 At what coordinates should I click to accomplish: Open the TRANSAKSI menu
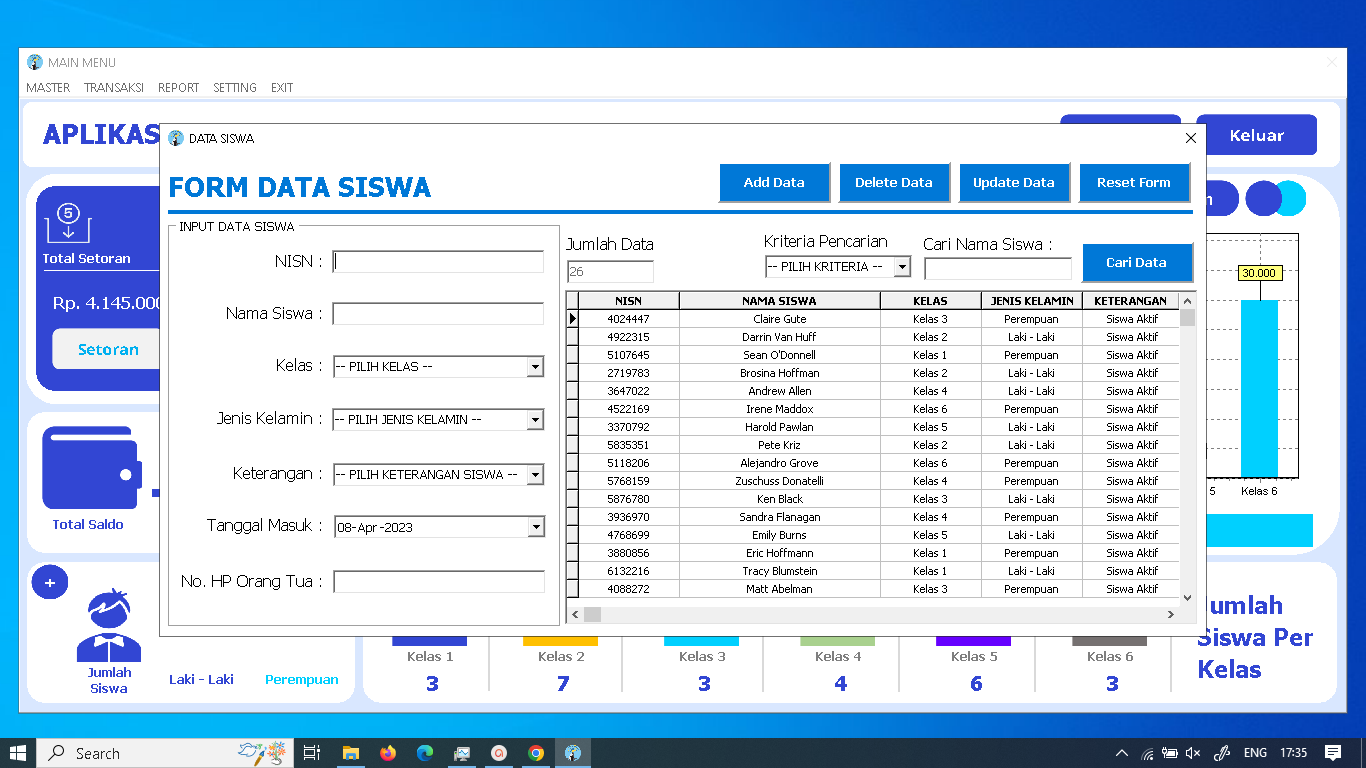pyautogui.click(x=113, y=87)
